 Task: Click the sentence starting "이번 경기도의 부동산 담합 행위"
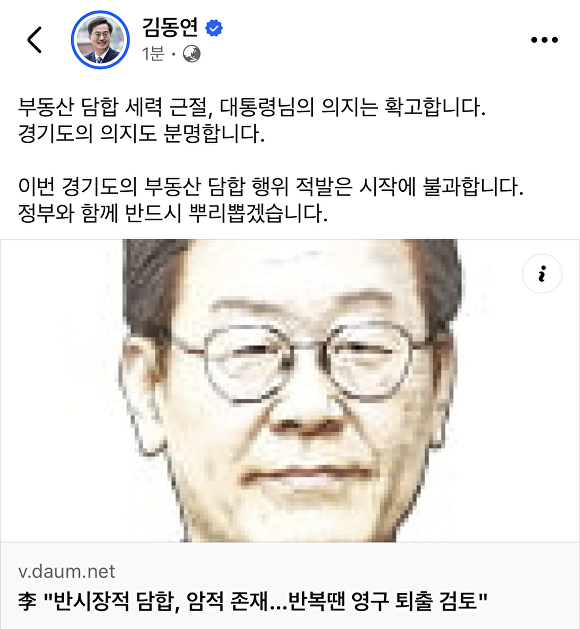(x=271, y=186)
